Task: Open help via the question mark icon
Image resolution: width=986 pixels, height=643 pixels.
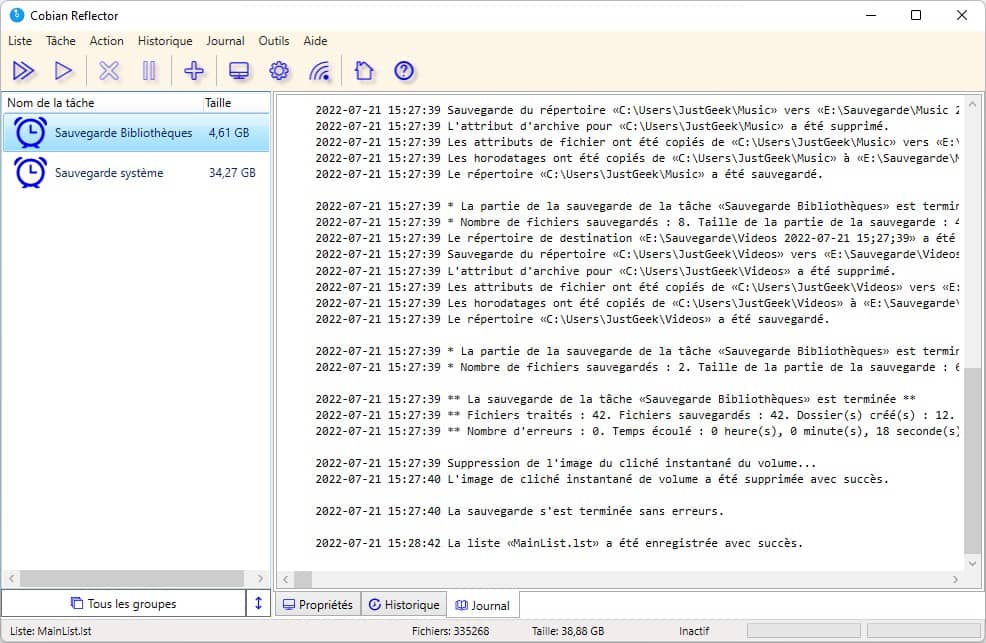Action: (404, 70)
